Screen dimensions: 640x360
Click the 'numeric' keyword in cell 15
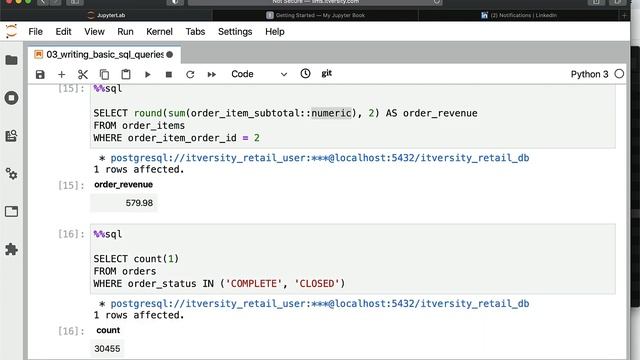tap(331, 113)
